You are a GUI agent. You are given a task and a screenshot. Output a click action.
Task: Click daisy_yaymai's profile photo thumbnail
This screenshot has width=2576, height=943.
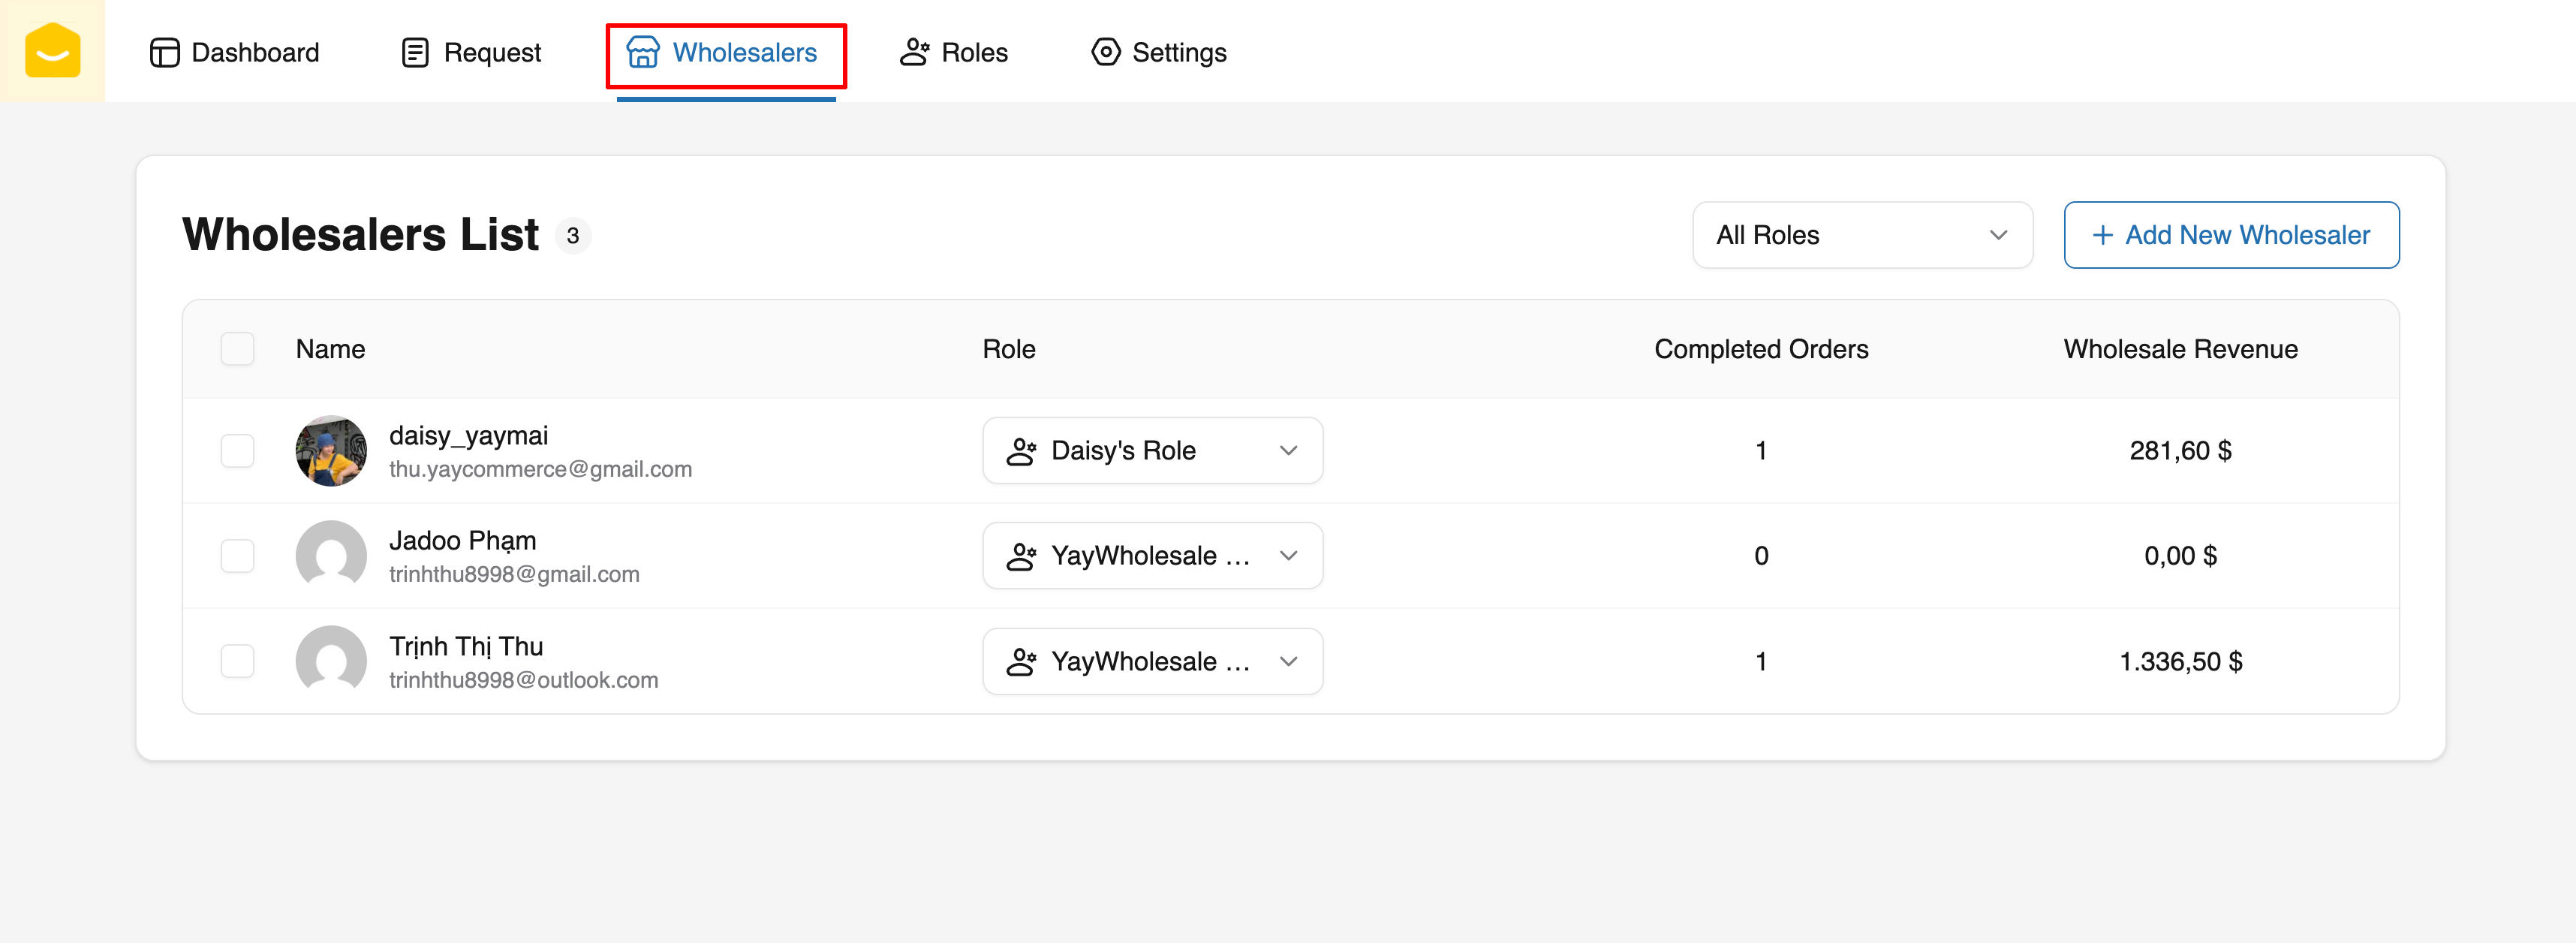coord(331,451)
